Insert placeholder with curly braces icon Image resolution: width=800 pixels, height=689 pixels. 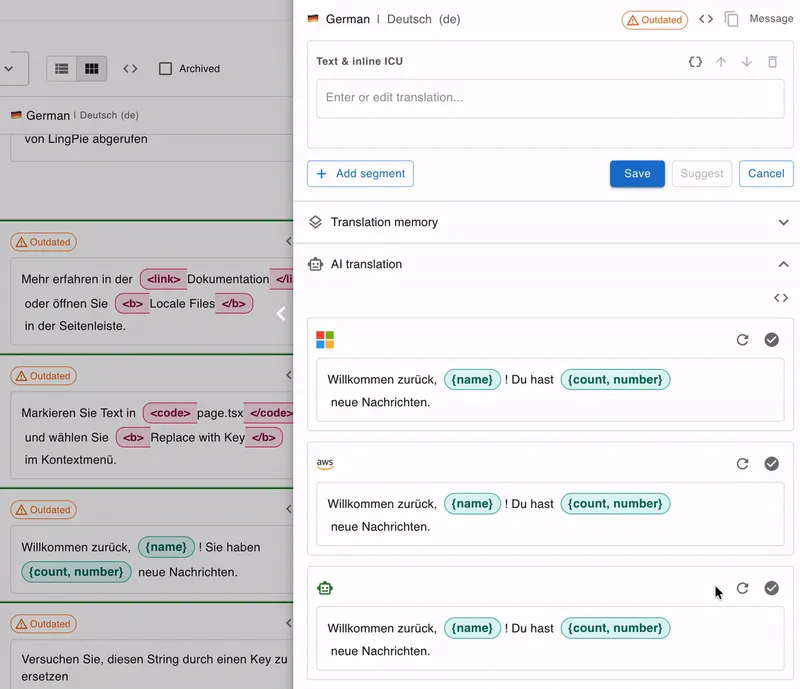[x=695, y=62]
